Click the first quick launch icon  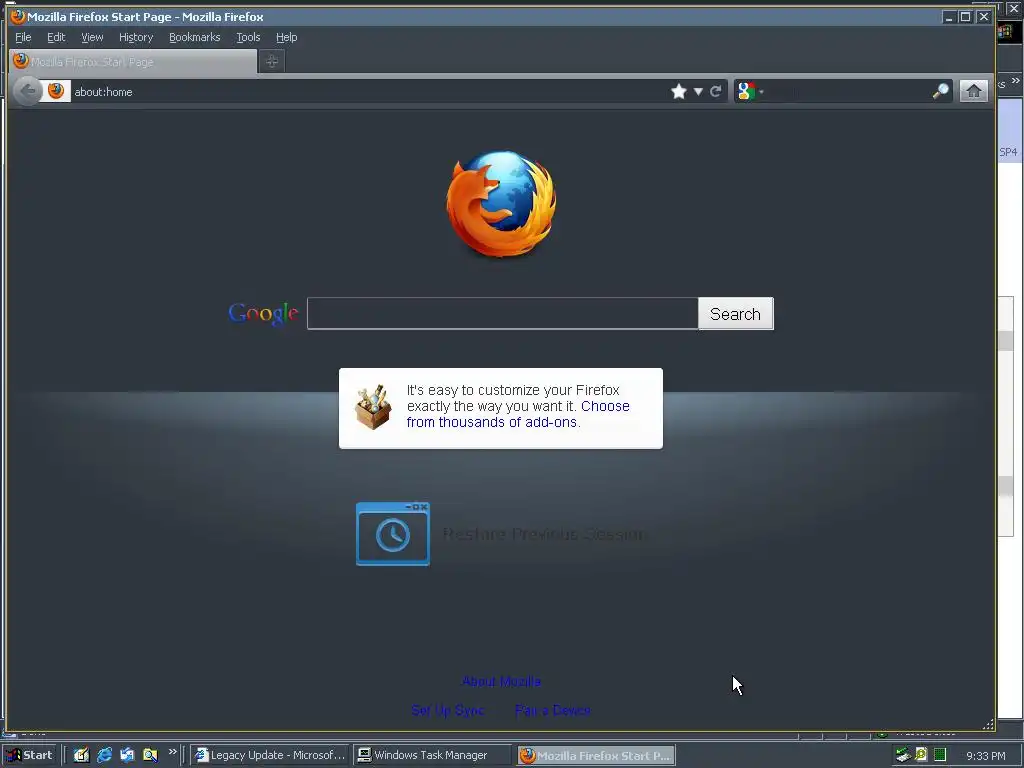81,755
